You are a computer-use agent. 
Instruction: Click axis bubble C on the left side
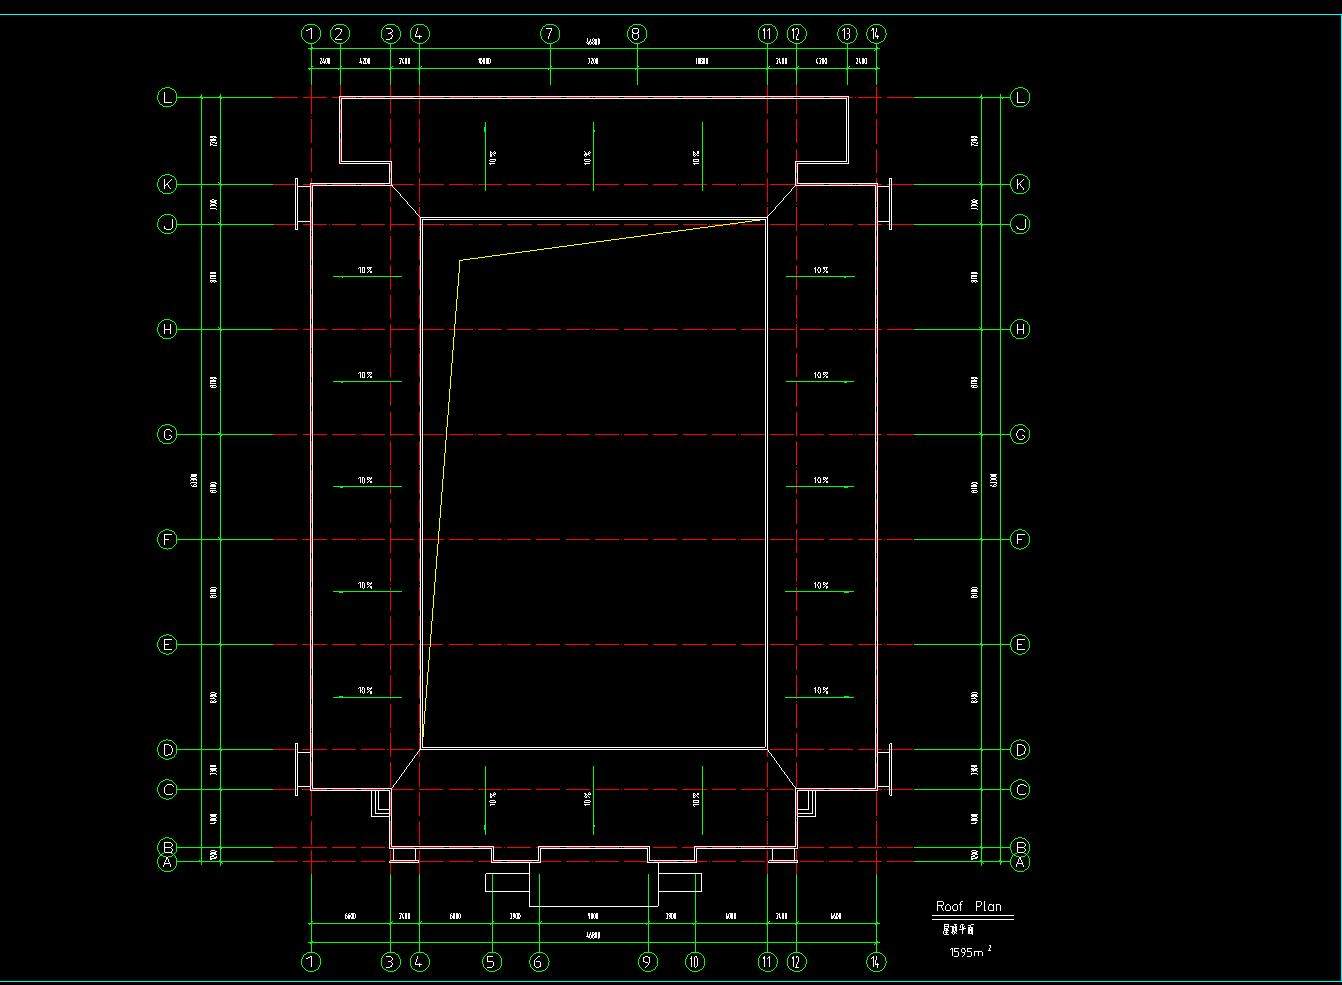[x=167, y=790]
